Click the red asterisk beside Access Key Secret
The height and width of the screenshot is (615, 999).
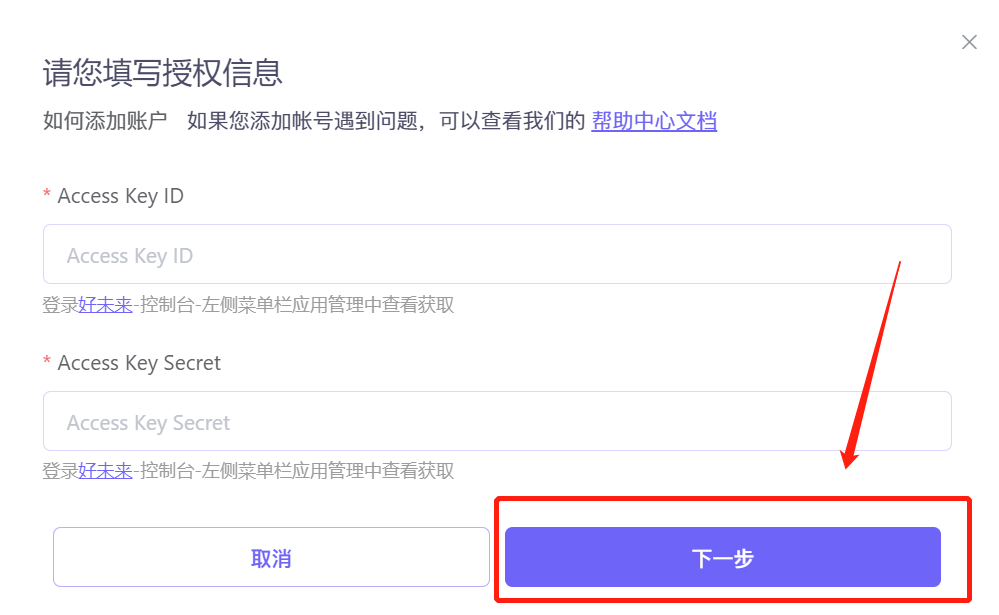point(47,364)
